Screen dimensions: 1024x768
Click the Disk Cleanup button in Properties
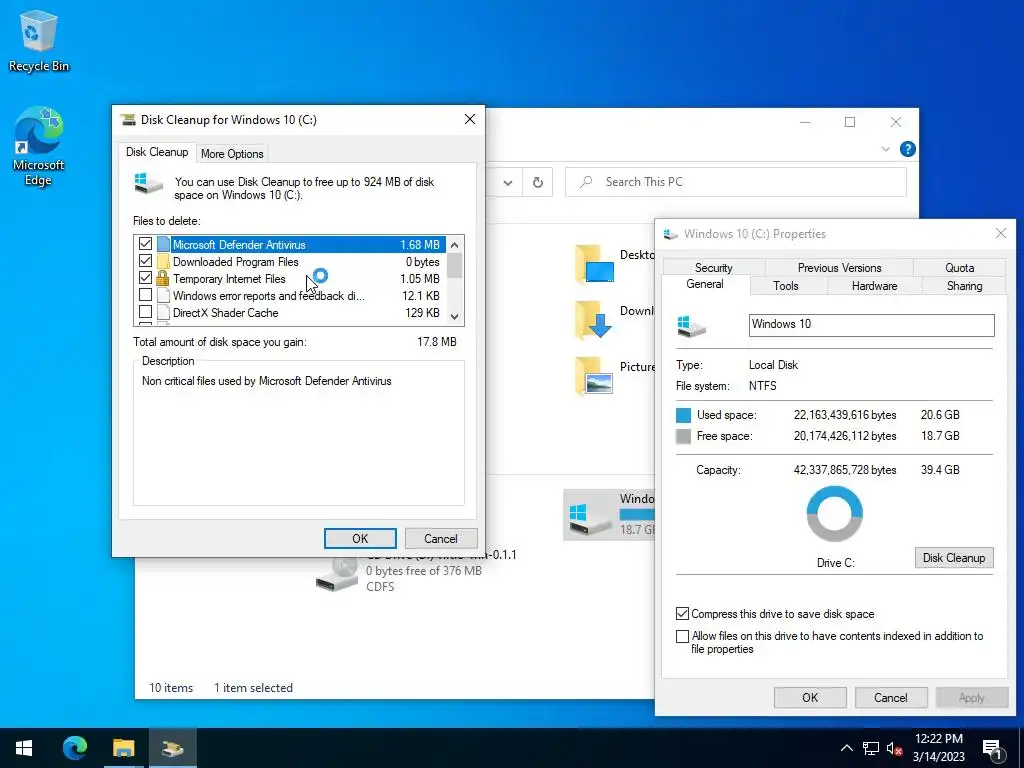tap(953, 558)
